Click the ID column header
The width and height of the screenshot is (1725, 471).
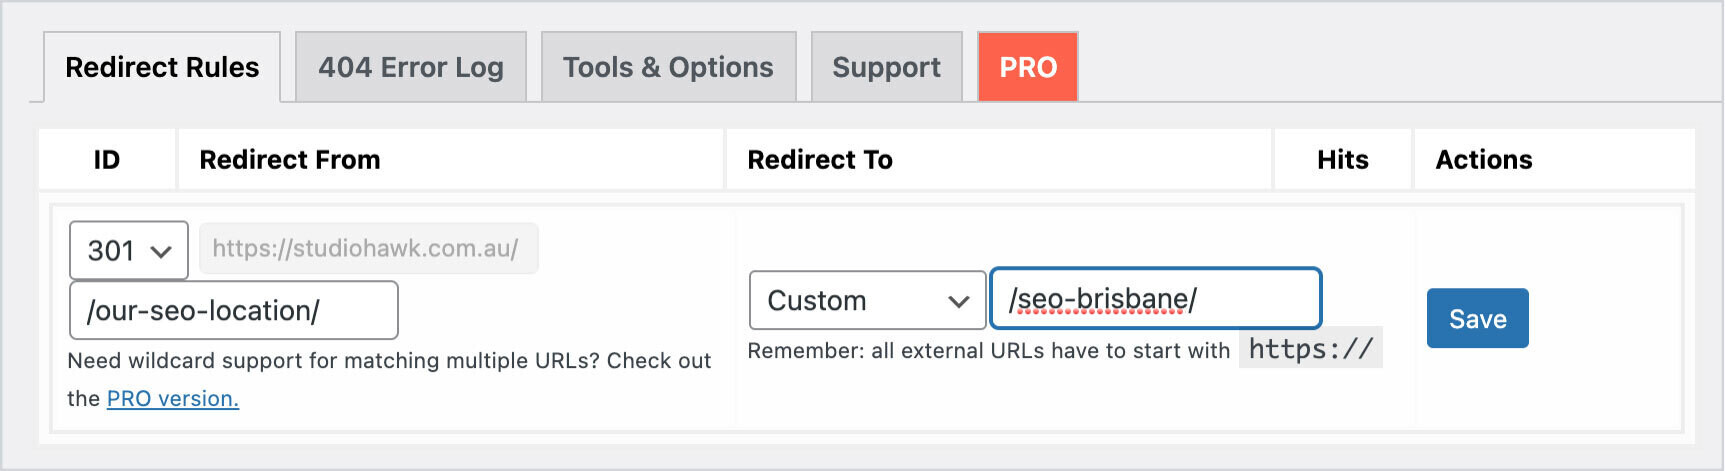107,160
